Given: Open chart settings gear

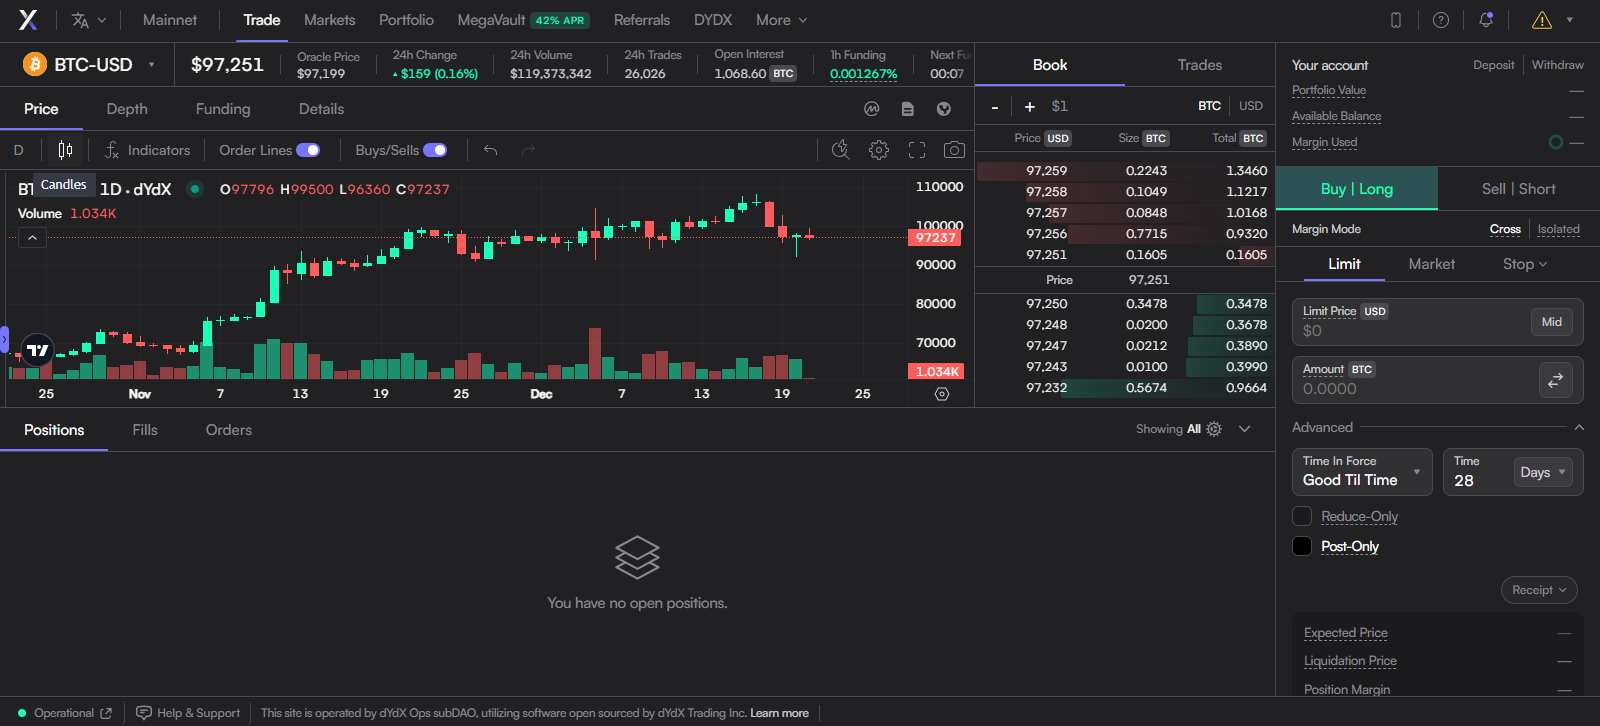Looking at the screenshot, I should point(879,150).
